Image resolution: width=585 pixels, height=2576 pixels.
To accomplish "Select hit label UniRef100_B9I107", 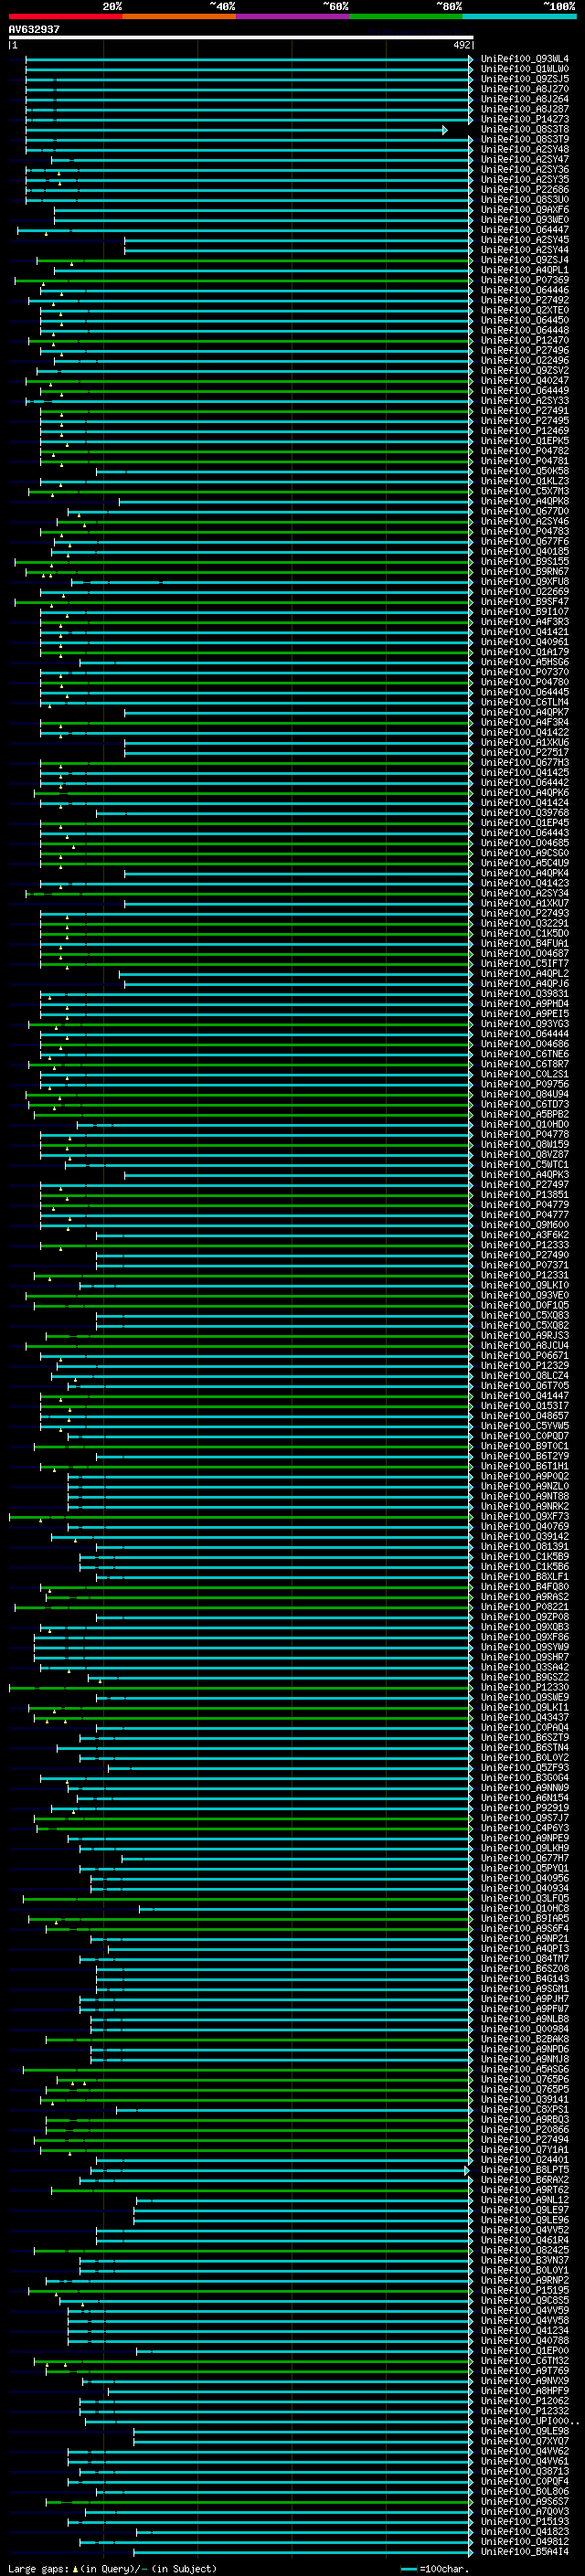I will (x=525, y=612).
